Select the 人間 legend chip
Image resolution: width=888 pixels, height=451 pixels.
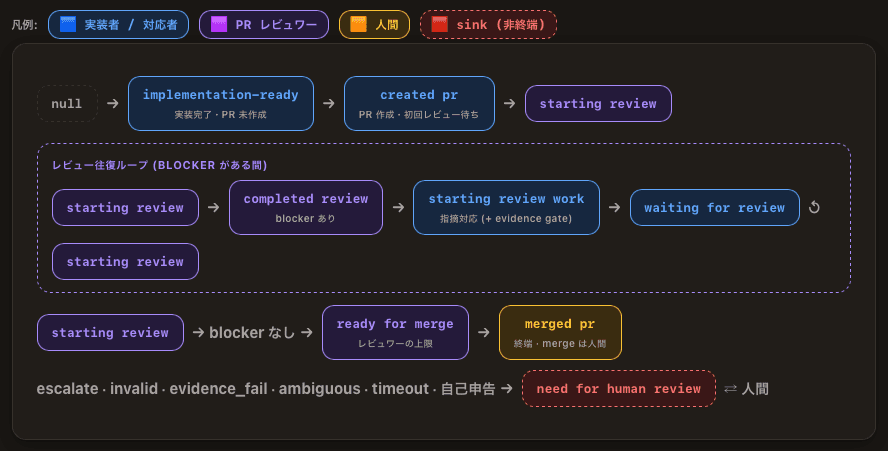(374, 24)
